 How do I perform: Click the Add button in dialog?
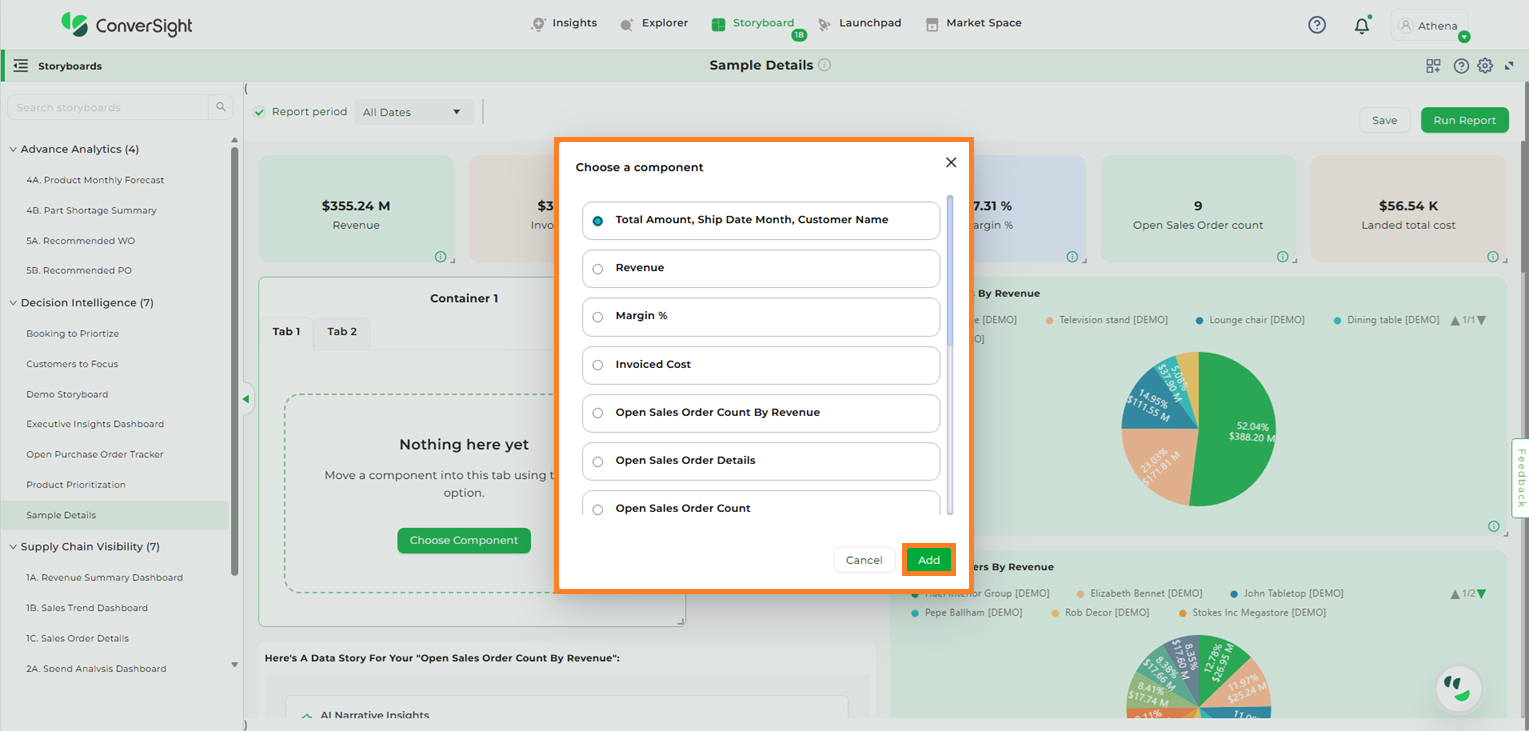[x=929, y=560]
